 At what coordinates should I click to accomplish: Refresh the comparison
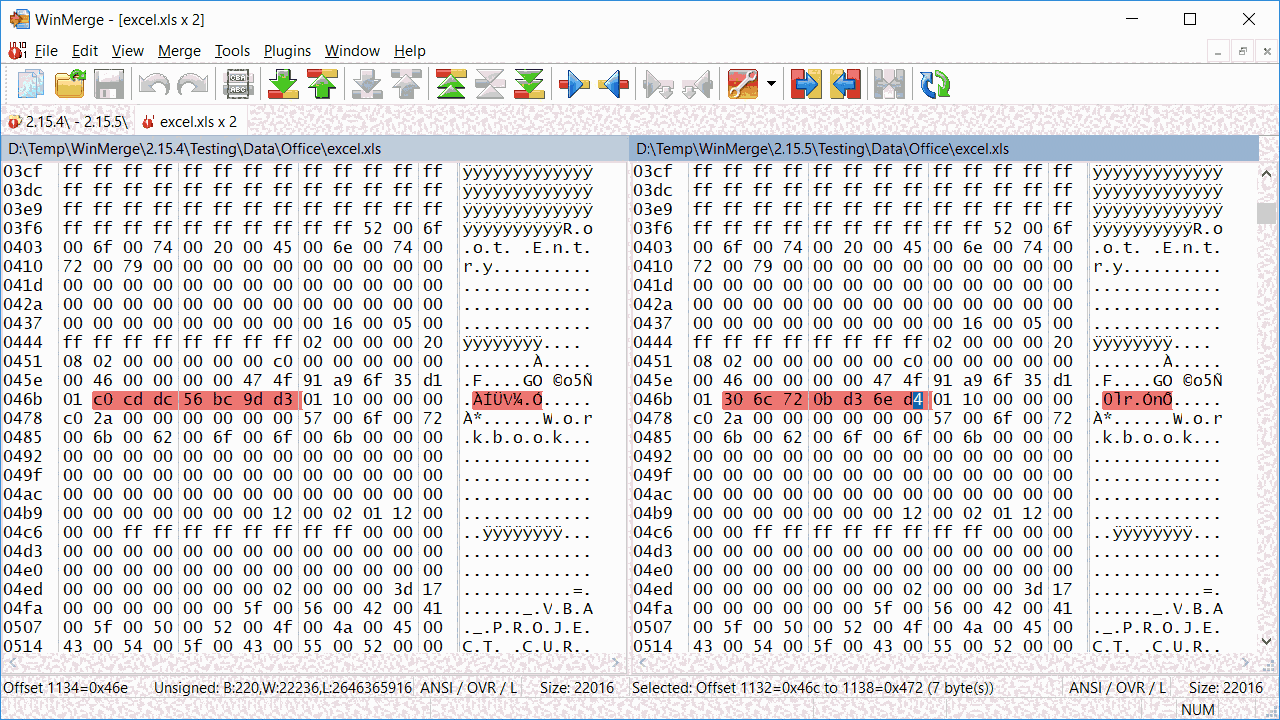(933, 84)
